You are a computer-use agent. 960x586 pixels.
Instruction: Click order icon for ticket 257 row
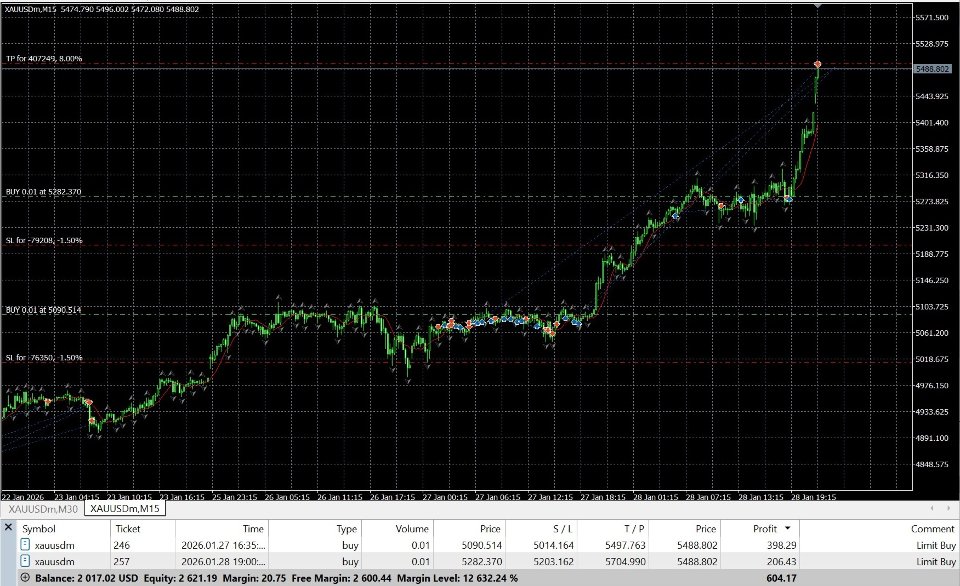click(x=25, y=561)
